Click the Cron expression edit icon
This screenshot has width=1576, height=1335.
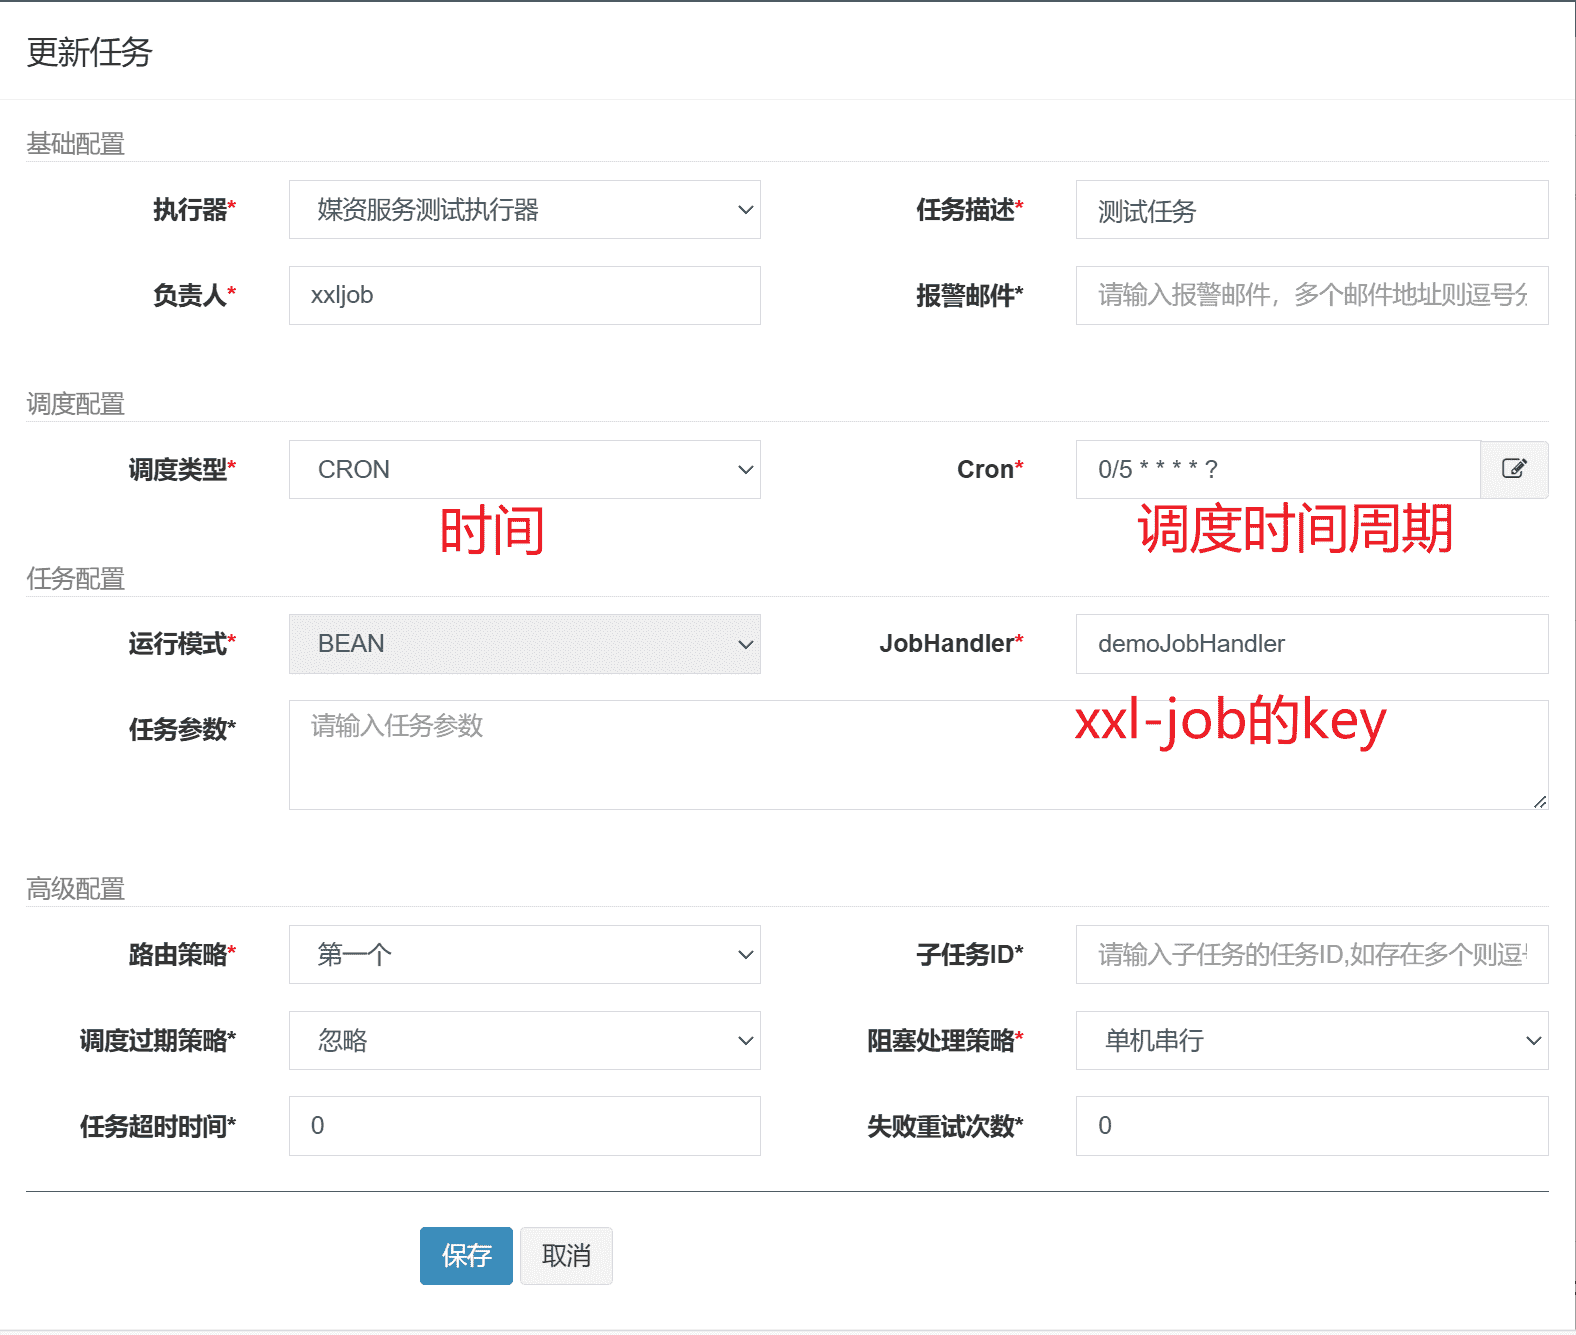coord(1514,469)
